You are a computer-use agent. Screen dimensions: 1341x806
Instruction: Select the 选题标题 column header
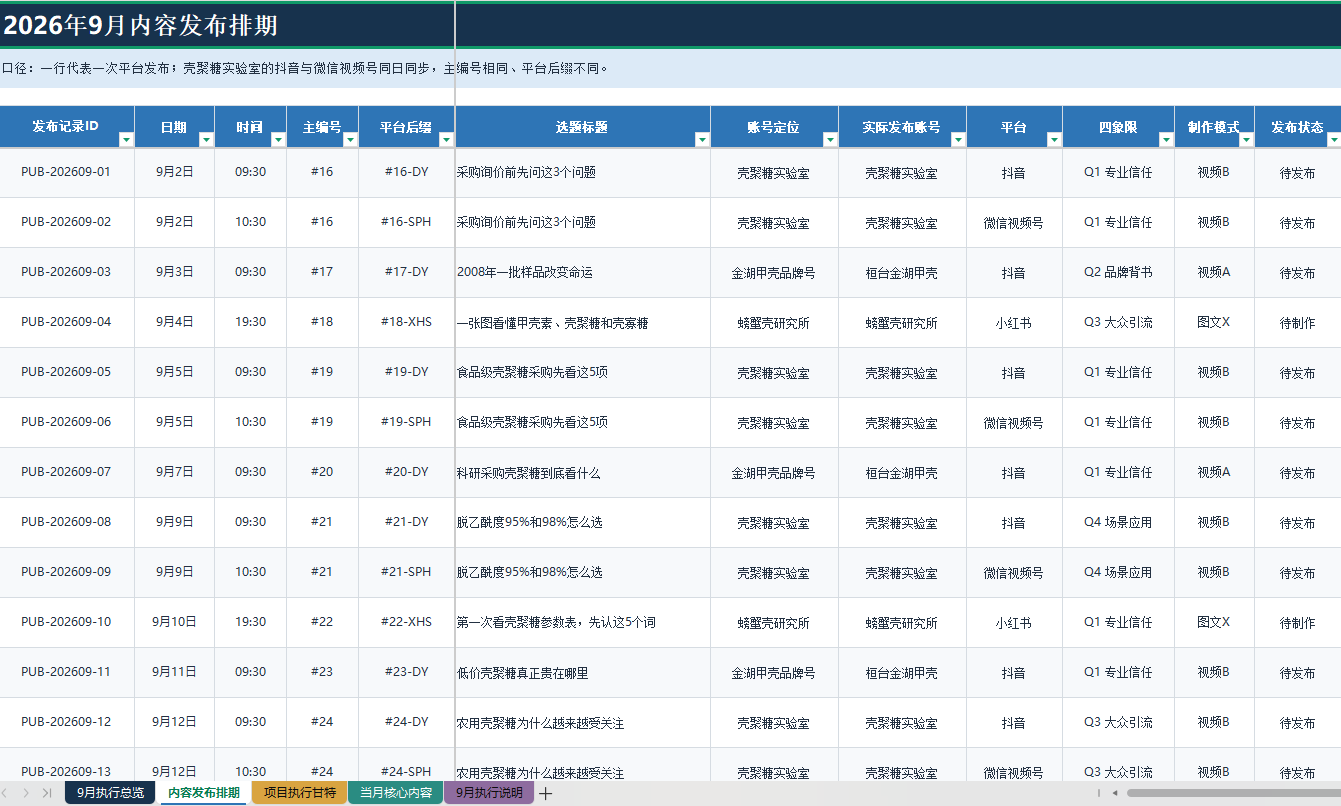pos(582,127)
